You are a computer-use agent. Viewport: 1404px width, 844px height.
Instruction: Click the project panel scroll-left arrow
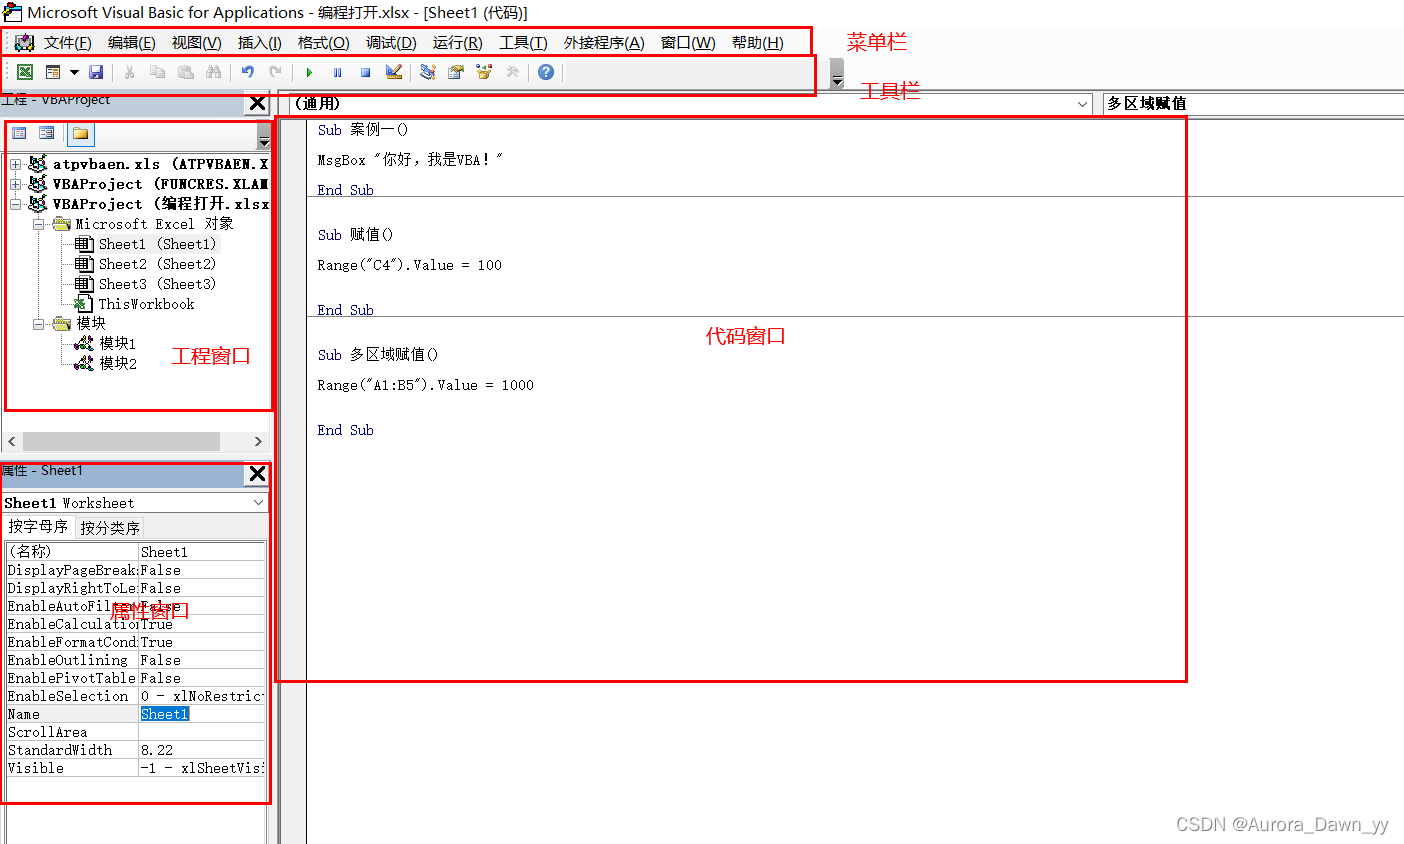[12, 441]
